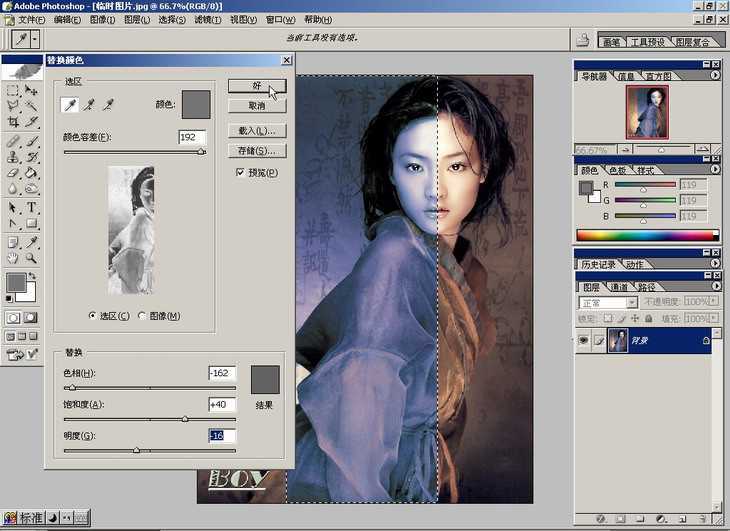Select the Healing Brush tool
730x531 pixels.
click(x=13, y=141)
